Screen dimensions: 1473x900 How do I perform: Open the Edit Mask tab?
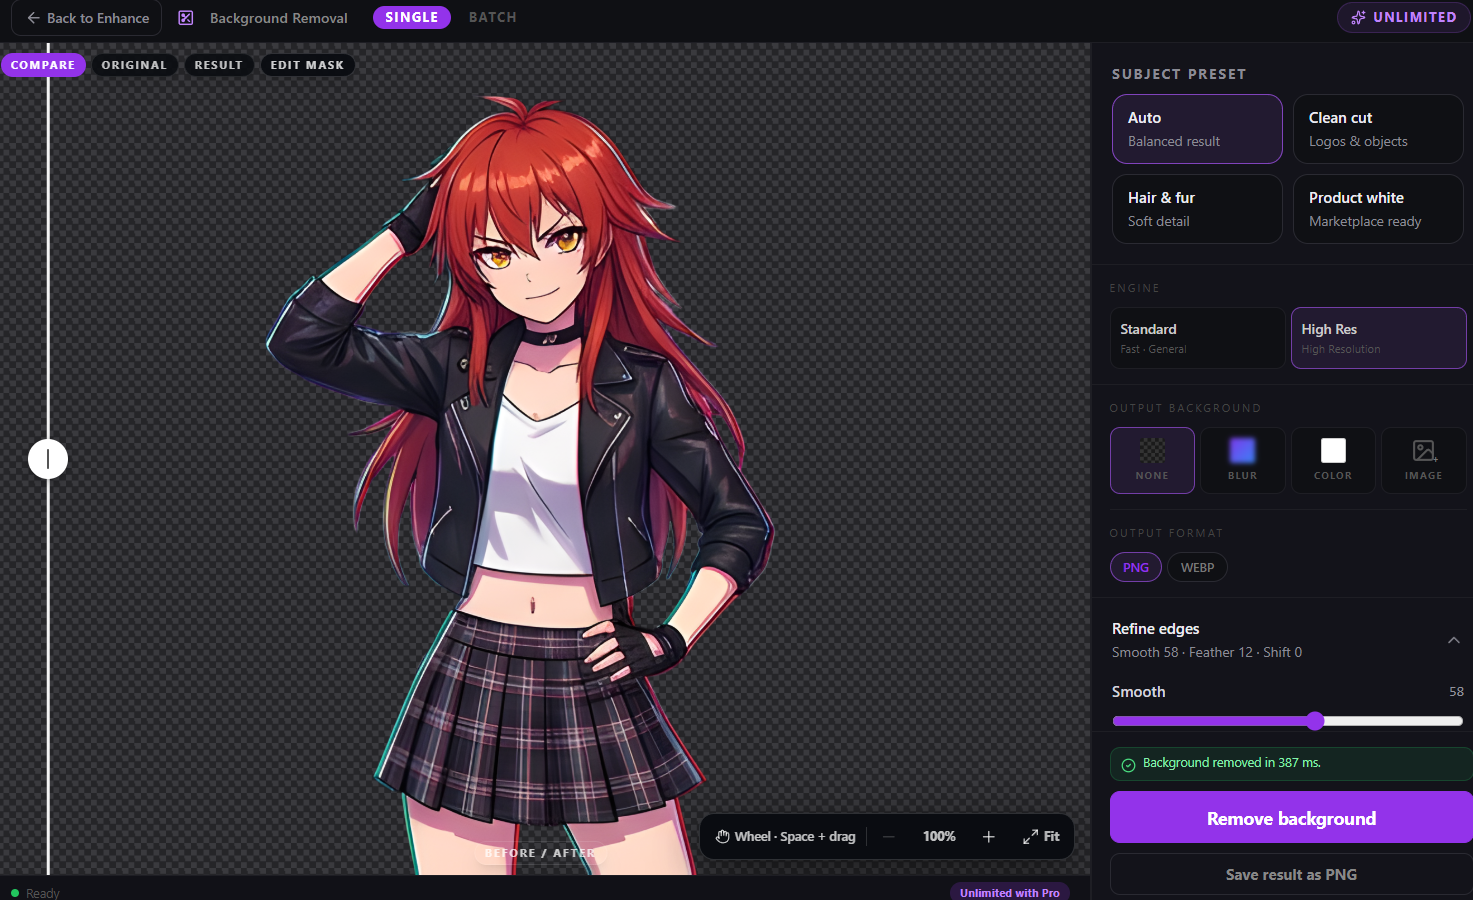click(307, 65)
